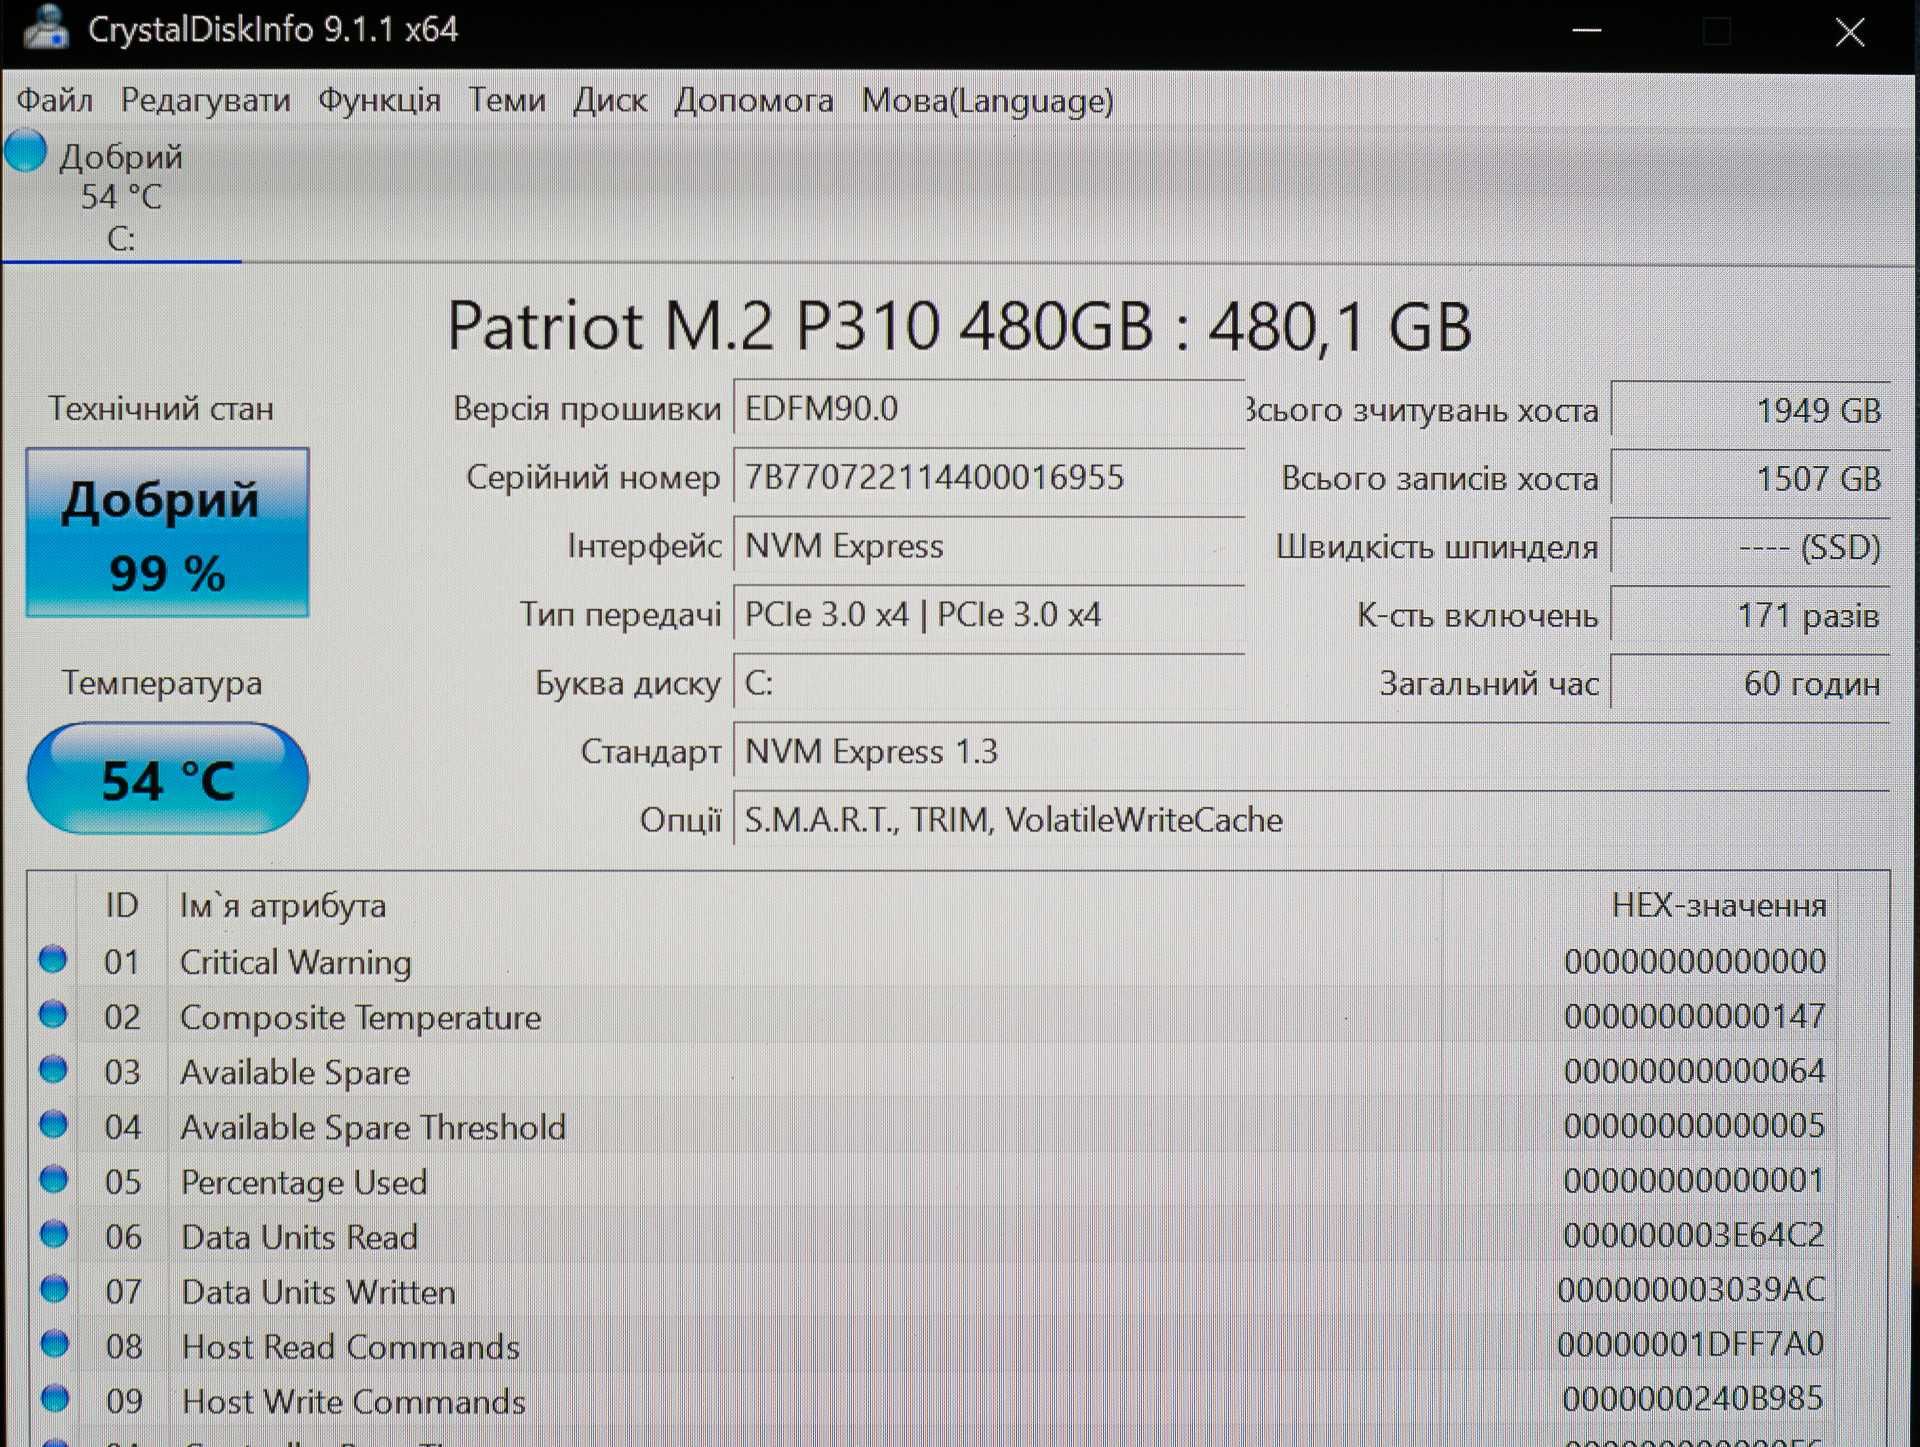The height and width of the screenshot is (1447, 1920).
Task: Open the Редагувати menu
Action: coord(205,100)
